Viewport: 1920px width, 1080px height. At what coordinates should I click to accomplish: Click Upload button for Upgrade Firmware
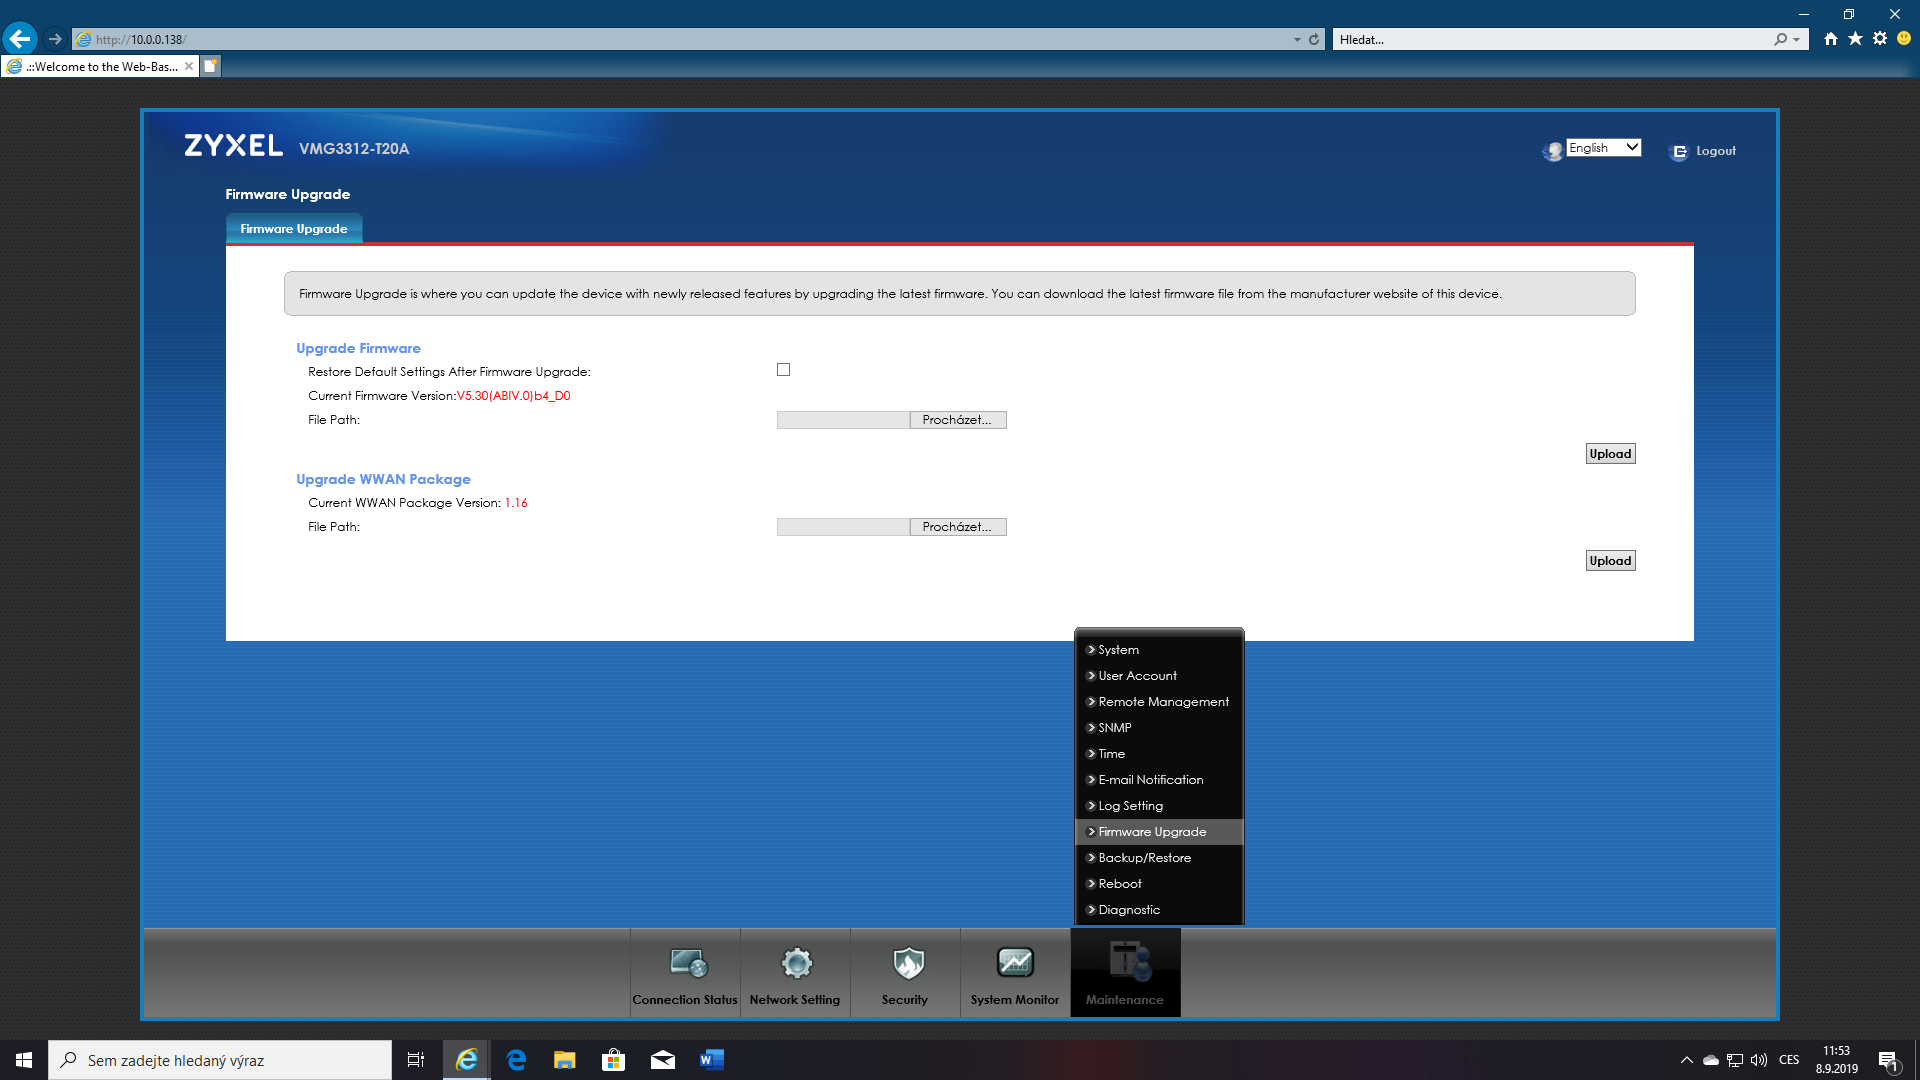[1610, 454]
